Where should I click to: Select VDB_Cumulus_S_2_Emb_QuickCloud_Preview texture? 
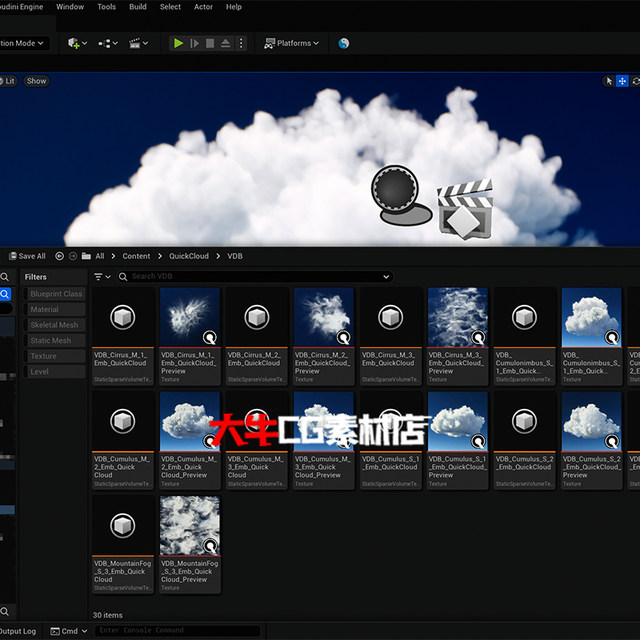(x=591, y=440)
